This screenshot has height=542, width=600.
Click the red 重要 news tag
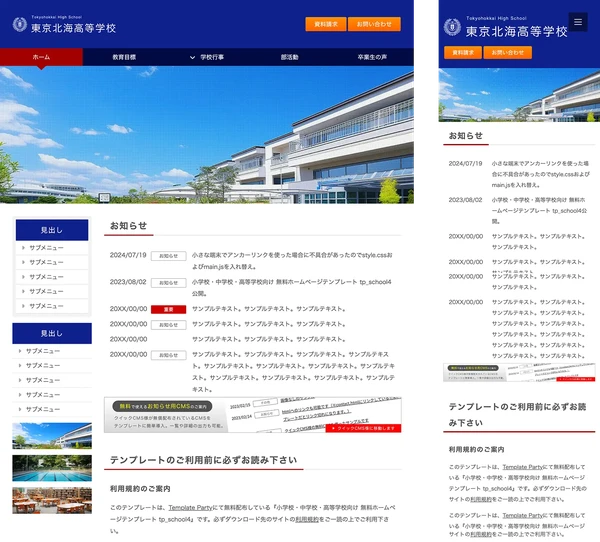(x=168, y=309)
